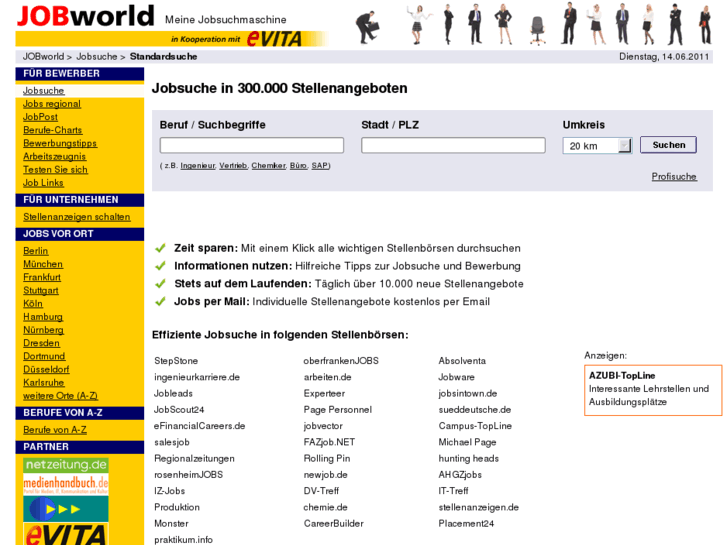The width and height of the screenshot is (727, 545).
Task: Click Absolventa in the job board list
Action: 462,361
